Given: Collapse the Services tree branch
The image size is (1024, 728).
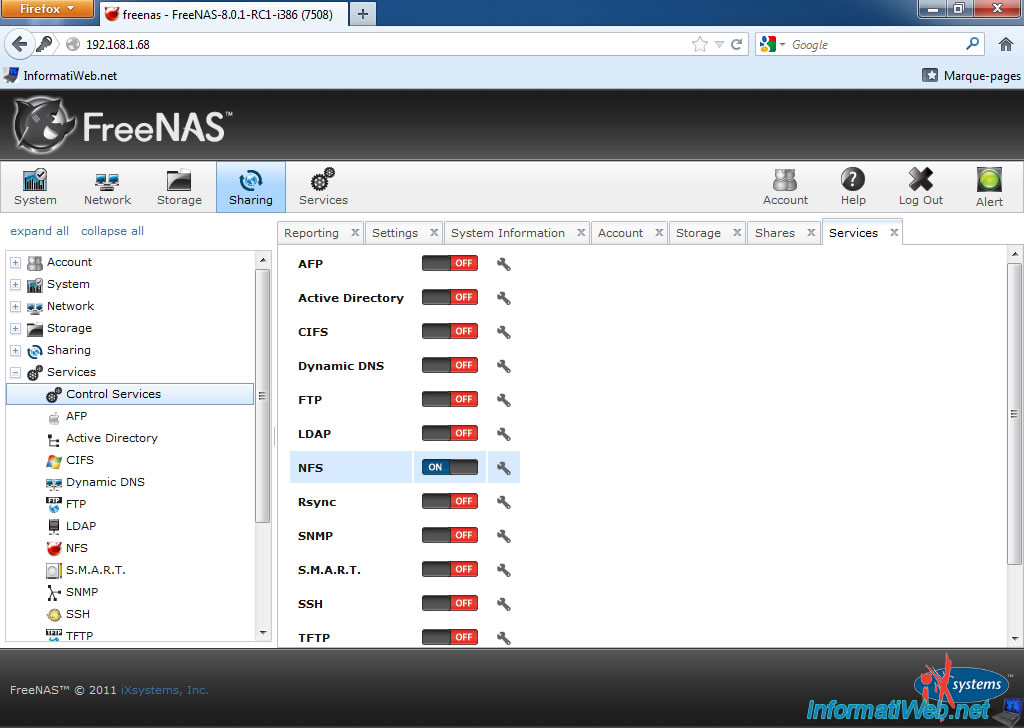Looking at the screenshot, I should pyautogui.click(x=15, y=372).
